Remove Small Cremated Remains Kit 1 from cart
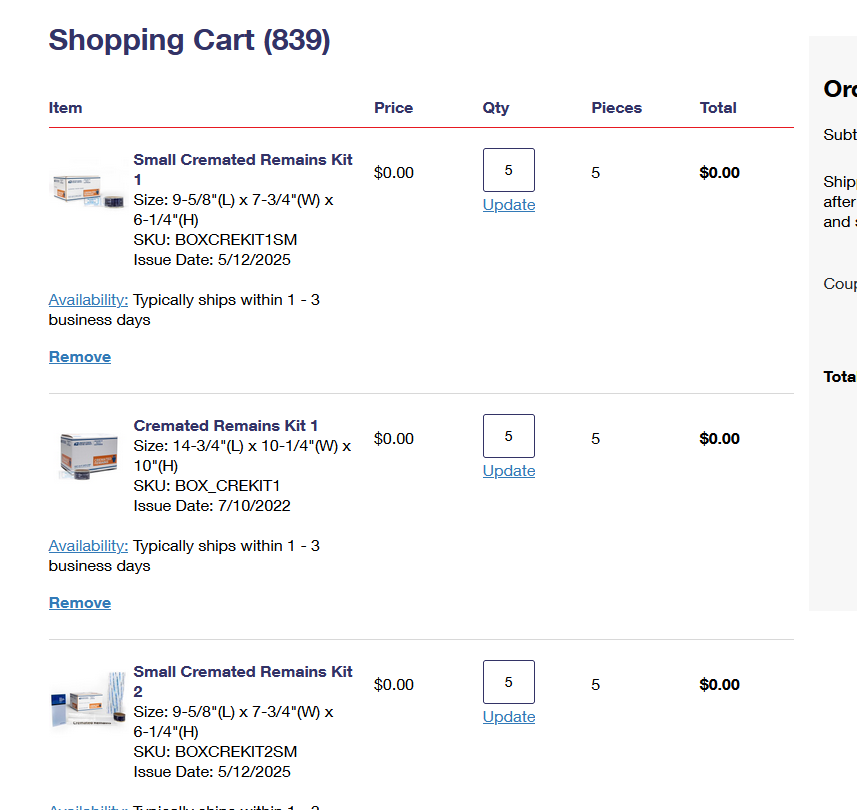Image resolution: width=857 pixels, height=810 pixels. pyautogui.click(x=80, y=357)
